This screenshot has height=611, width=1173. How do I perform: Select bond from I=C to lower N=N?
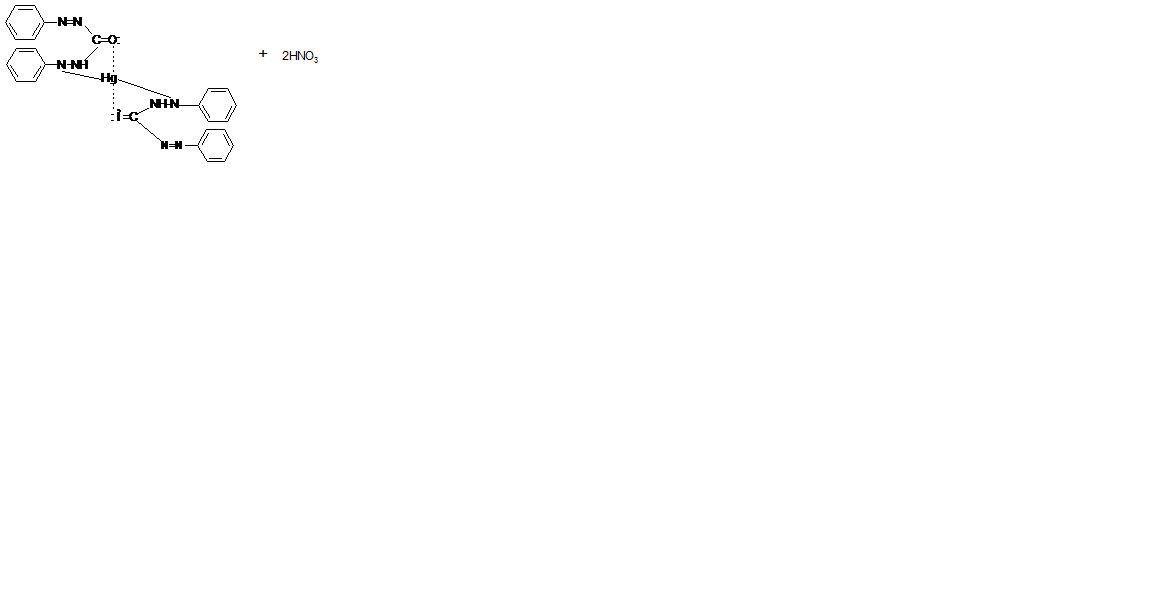tap(150, 131)
